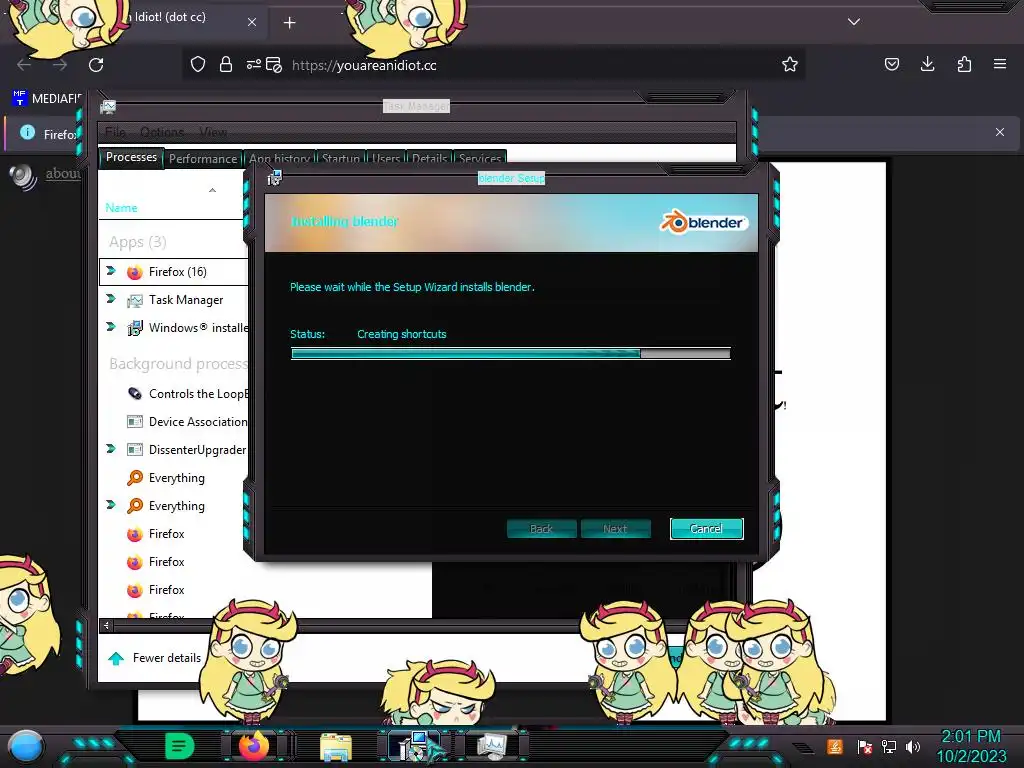
Task: Click the Next button in blender Setup
Action: 615,529
